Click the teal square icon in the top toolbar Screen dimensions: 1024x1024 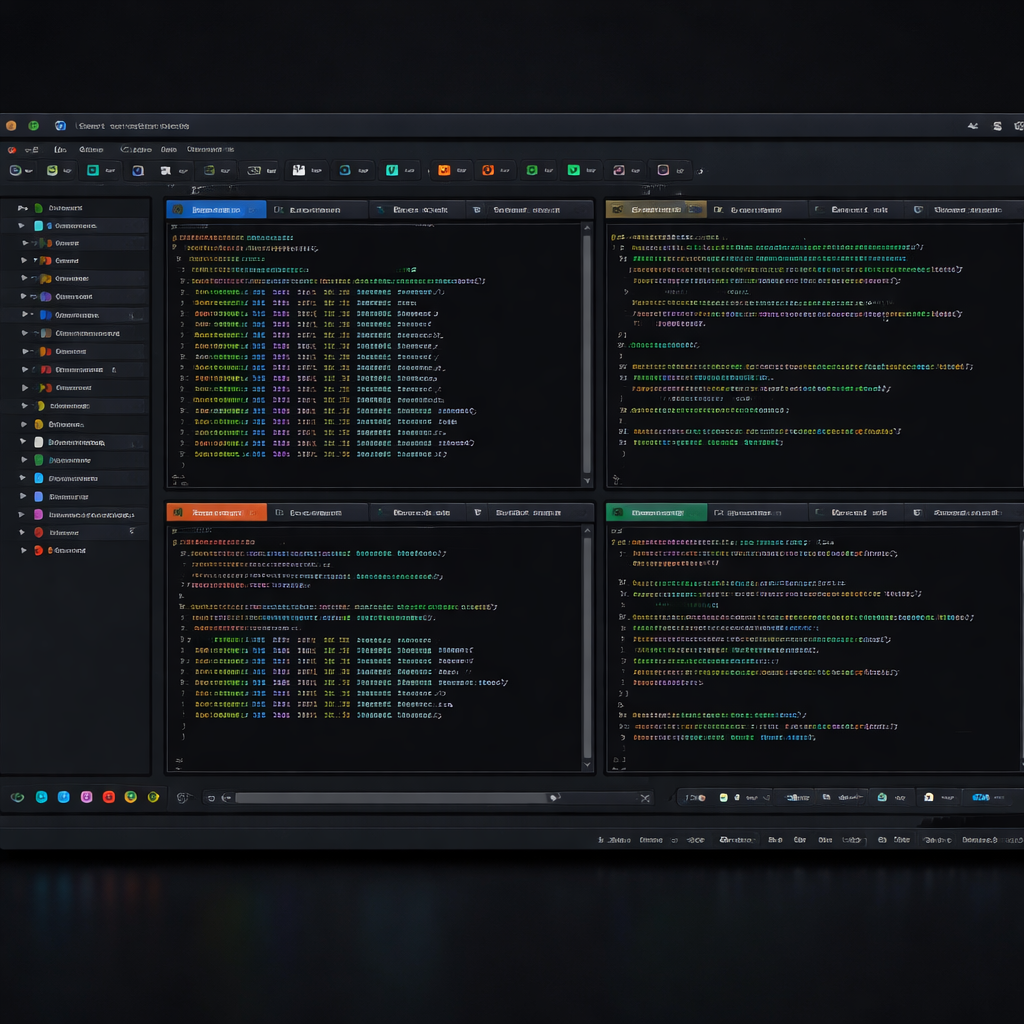click(x=93, y=171)
